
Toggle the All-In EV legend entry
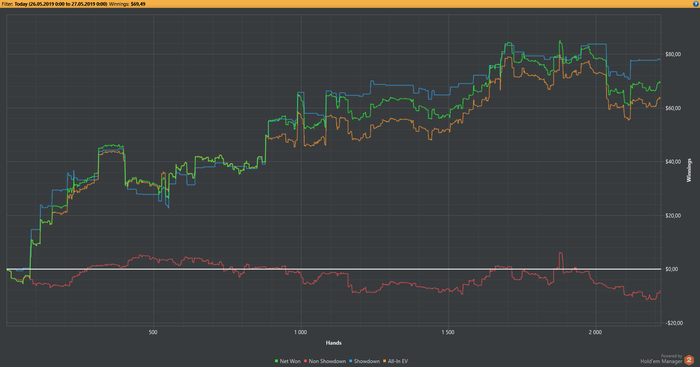[x=396, y=361]
